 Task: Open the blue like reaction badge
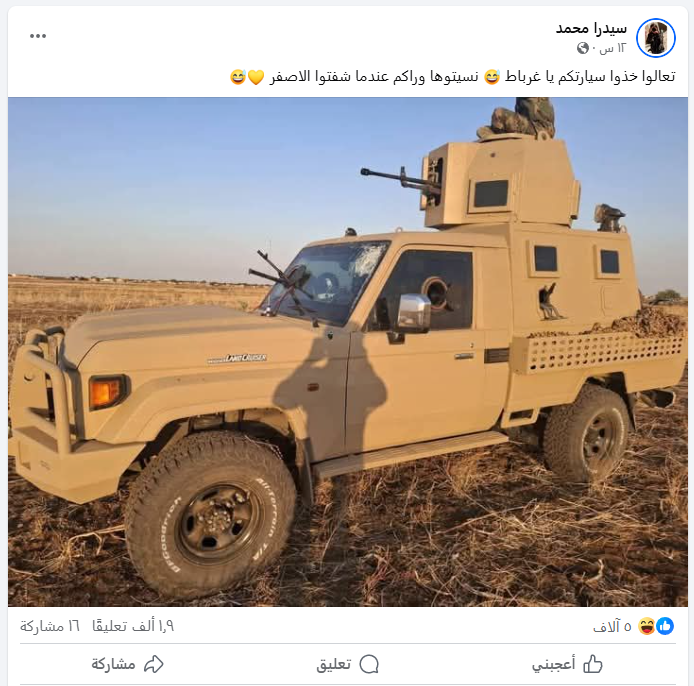(x=665, y=626)
